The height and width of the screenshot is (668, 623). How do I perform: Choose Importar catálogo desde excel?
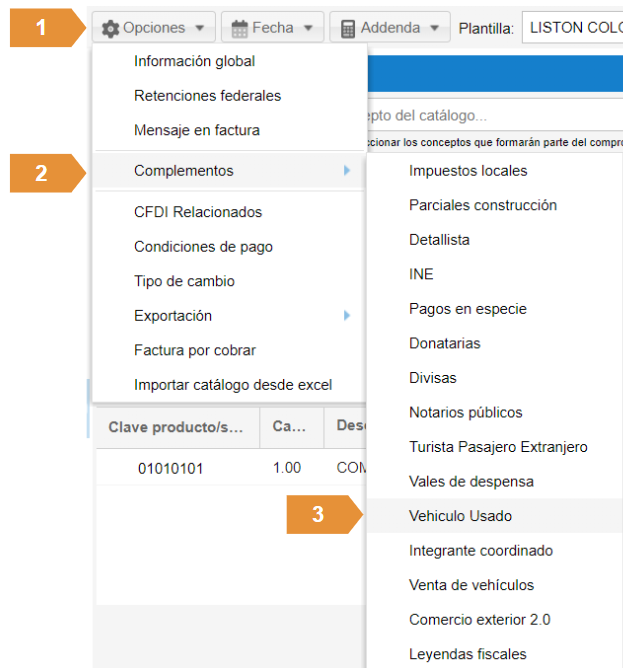(x=232, y=385)
